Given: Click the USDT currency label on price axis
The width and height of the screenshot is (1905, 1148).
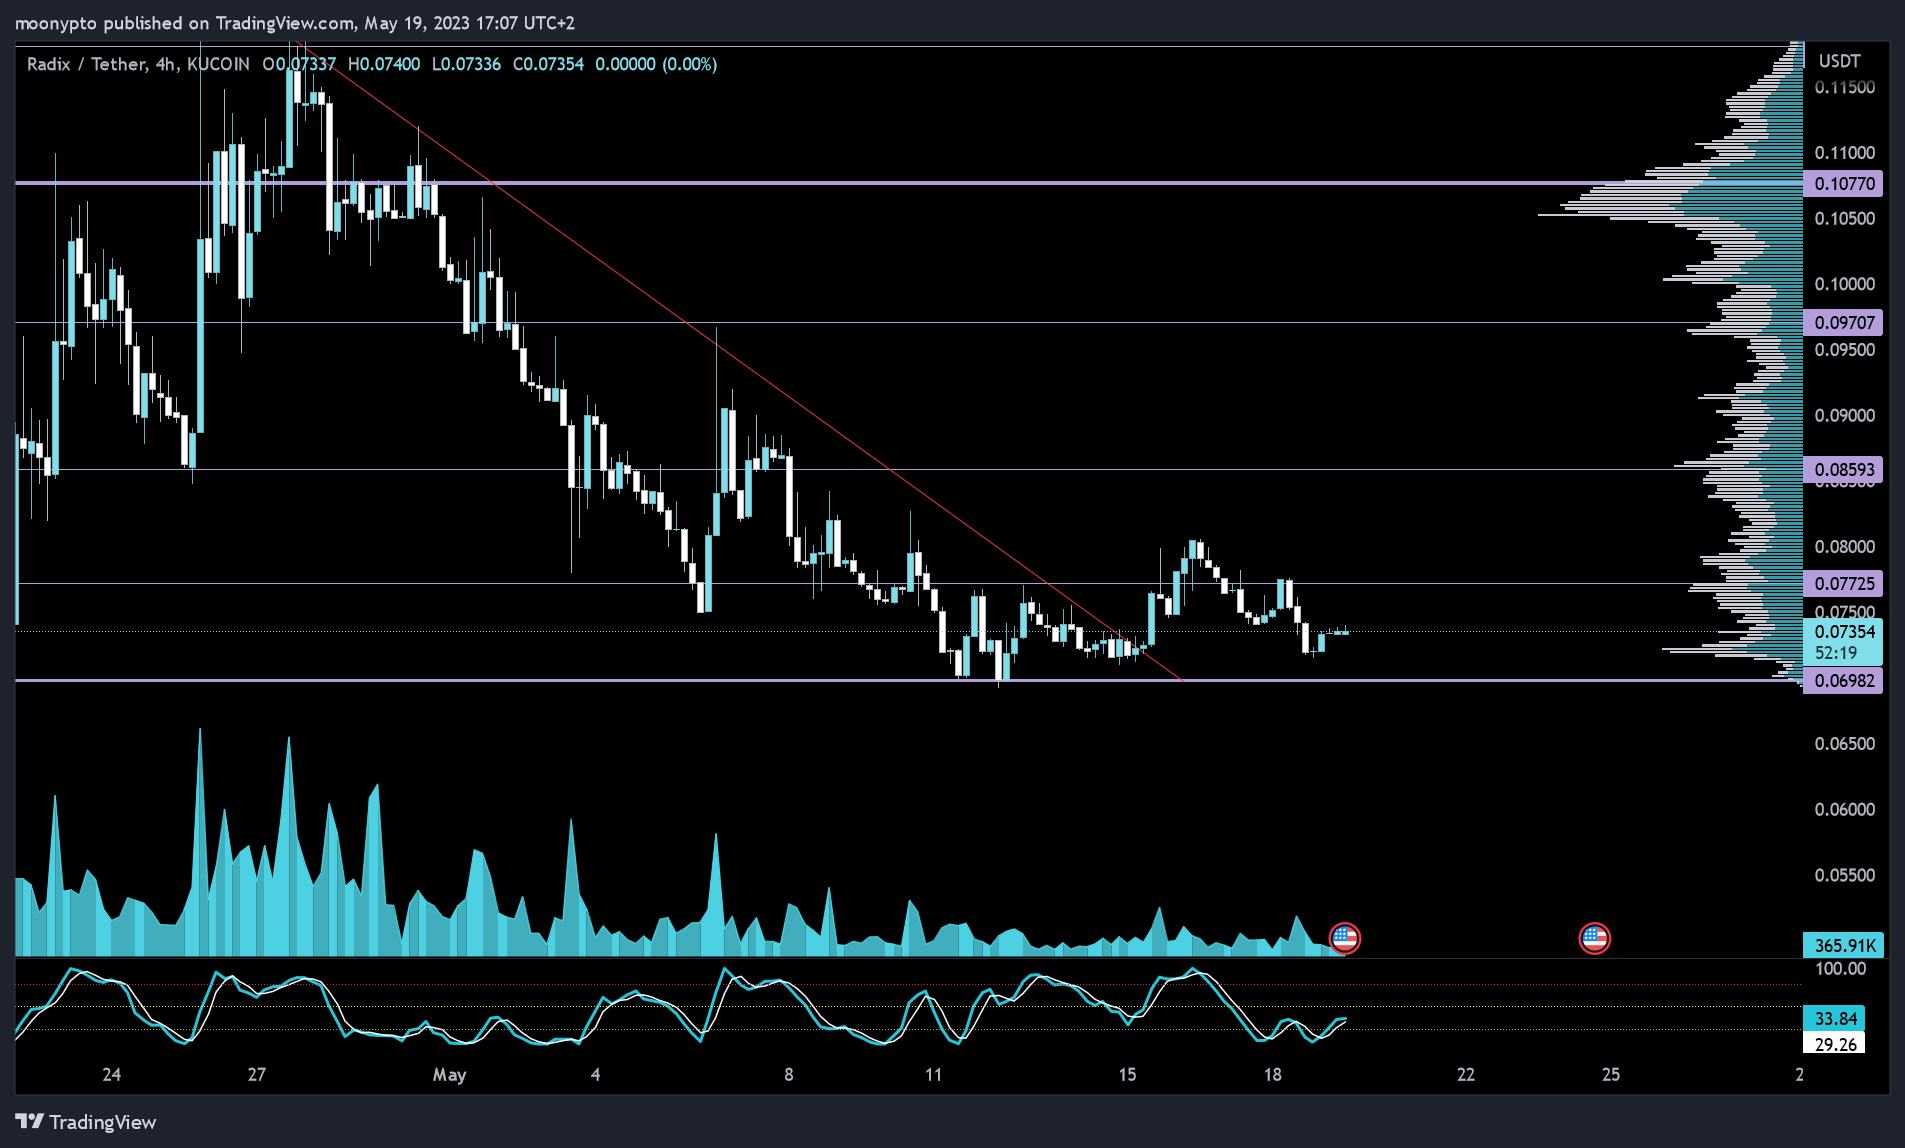Looking at the screenshot, I should tap(1839, 61).
